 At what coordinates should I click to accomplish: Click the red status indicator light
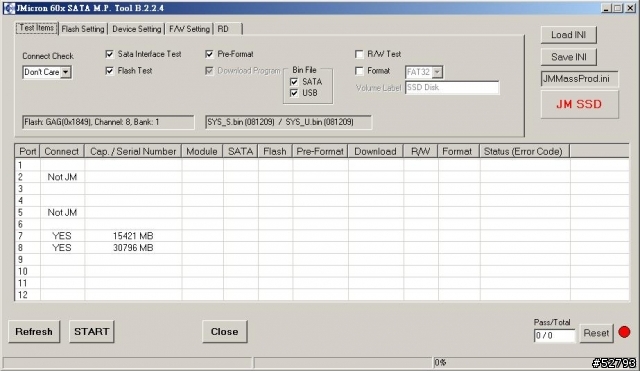tap(624, 332)
